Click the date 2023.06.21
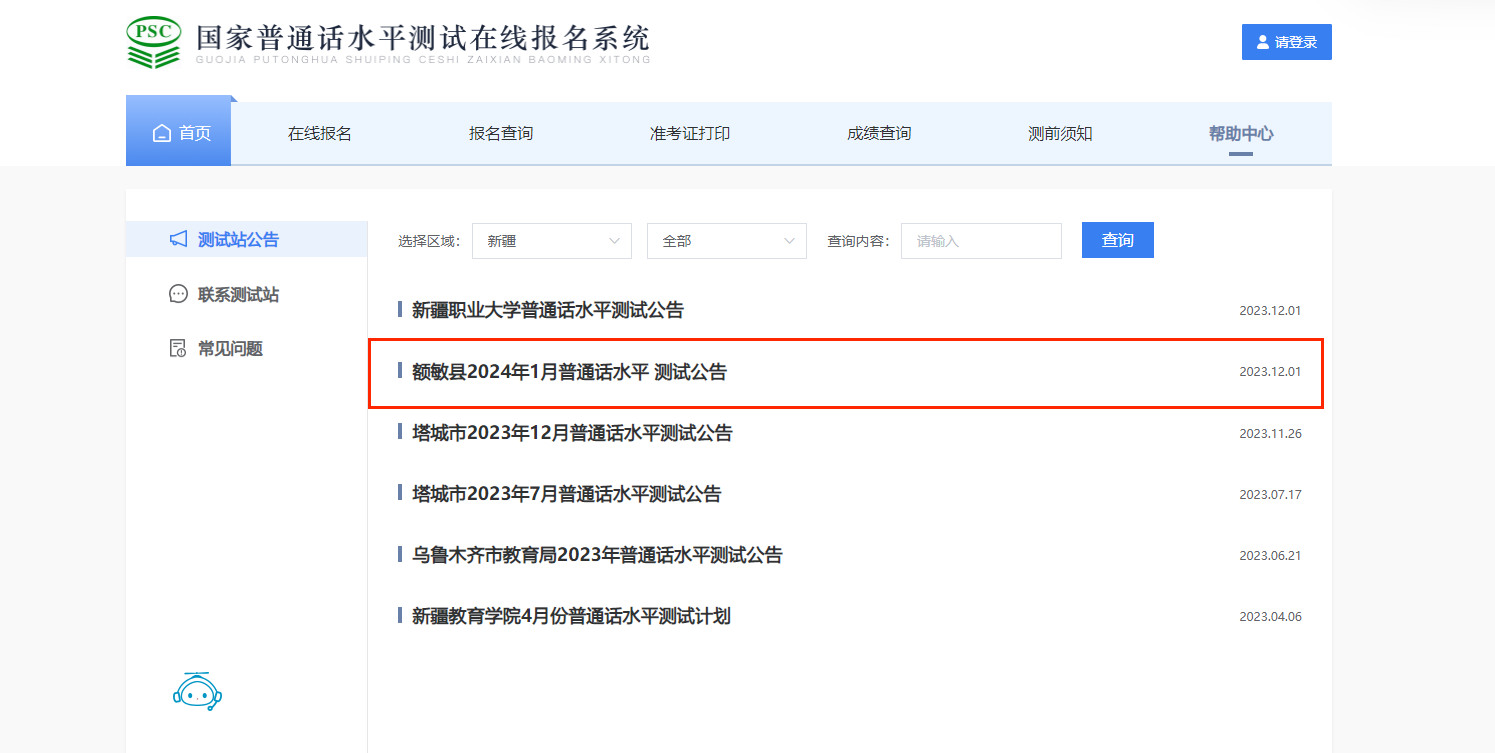This screenshot has height=753, width=1495. (1270, 555)
